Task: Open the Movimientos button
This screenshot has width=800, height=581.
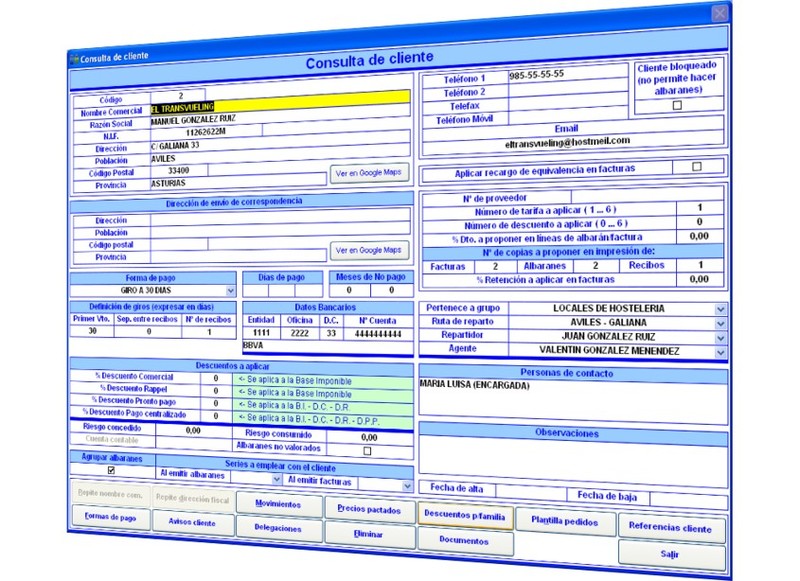Action: coord(278,504)
